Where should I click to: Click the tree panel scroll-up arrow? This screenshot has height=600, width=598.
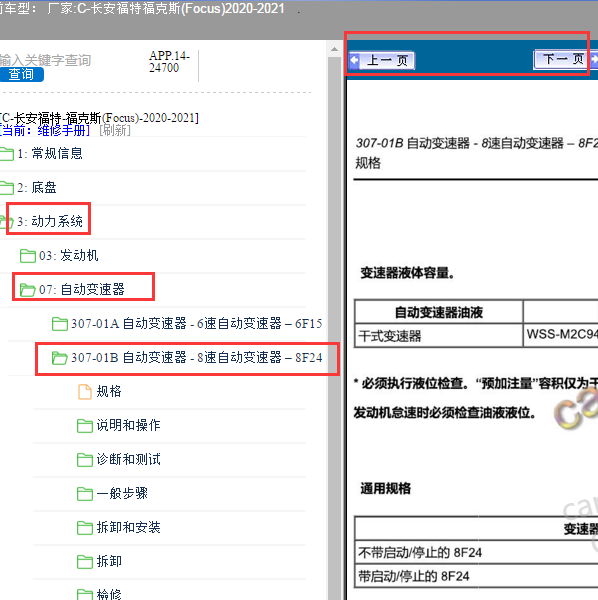click(334, 49)
